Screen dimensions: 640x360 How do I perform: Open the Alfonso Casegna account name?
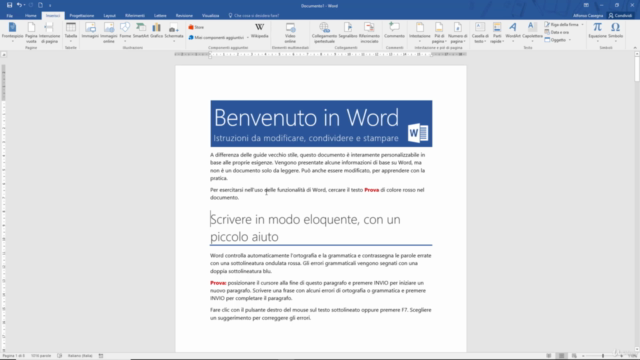[x=588, y=16]
